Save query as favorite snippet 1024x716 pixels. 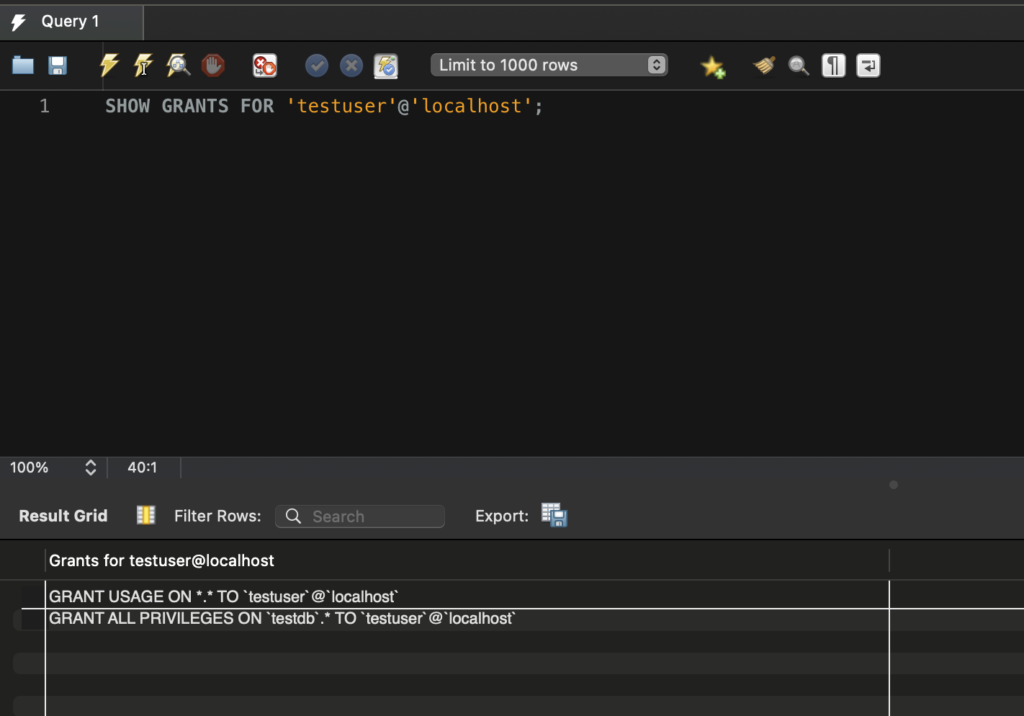(712, 66)
